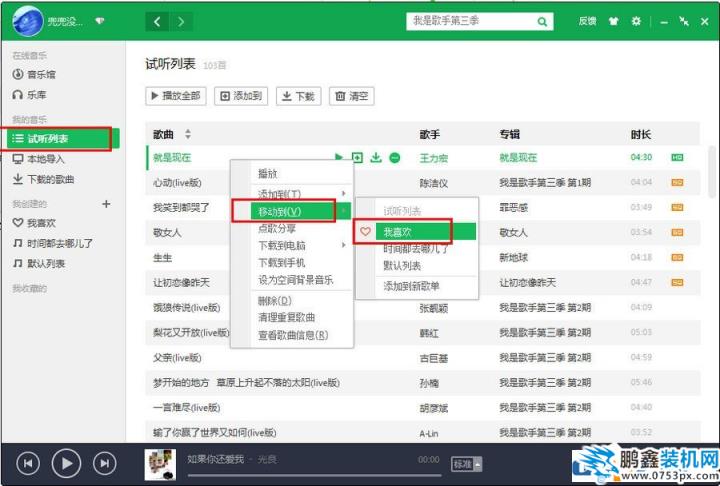The height and width of the screenshot is (486, 720).
Task: Click 播放全部 button
Action: (x=176, y=96)
